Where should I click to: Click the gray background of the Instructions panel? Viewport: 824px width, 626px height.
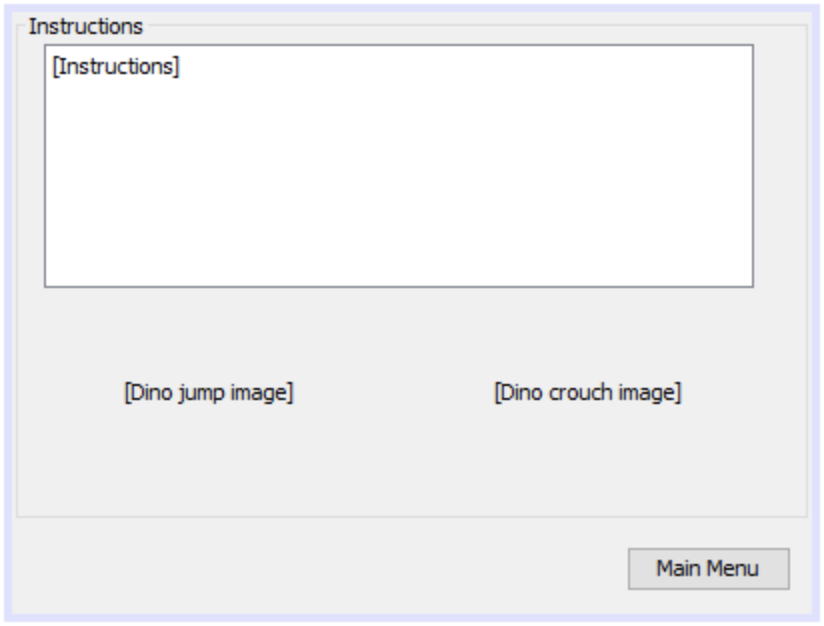coord(400,470)
